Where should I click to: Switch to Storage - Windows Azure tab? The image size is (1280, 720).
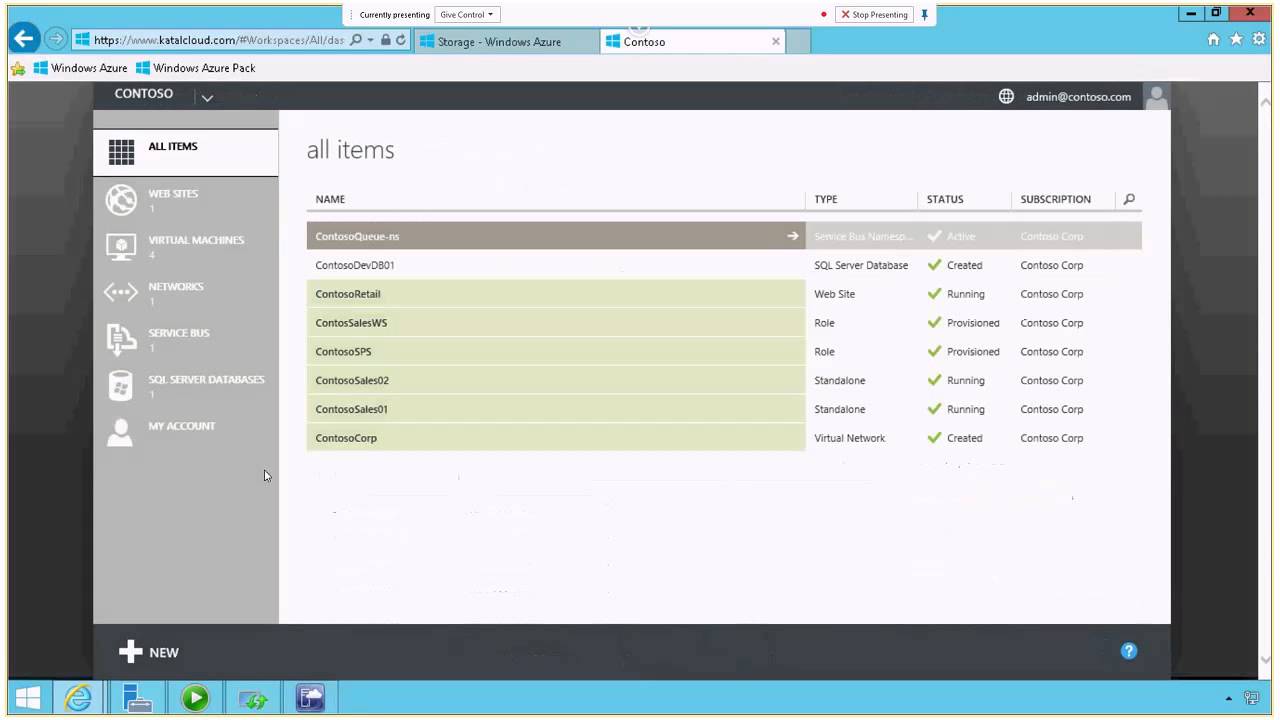(506, 41)
